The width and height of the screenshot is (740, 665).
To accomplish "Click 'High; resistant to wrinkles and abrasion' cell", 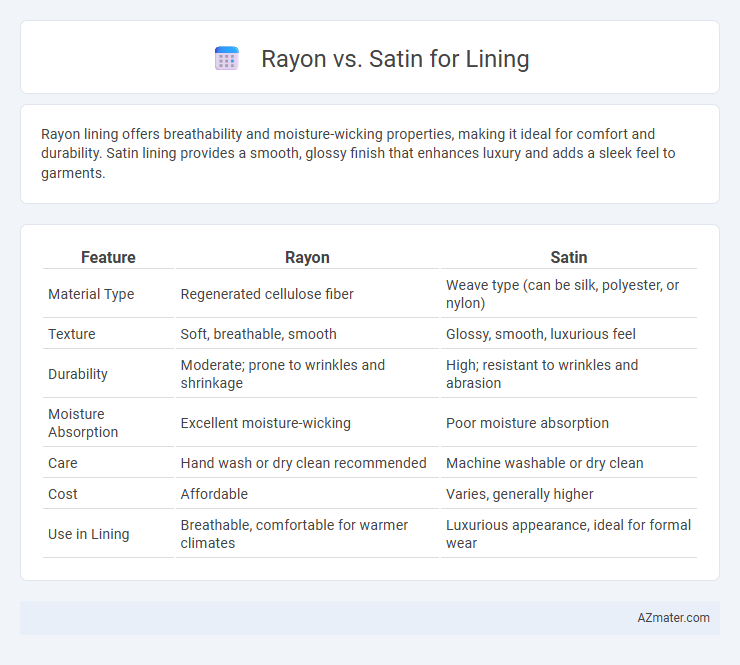I will click(569, 374).
